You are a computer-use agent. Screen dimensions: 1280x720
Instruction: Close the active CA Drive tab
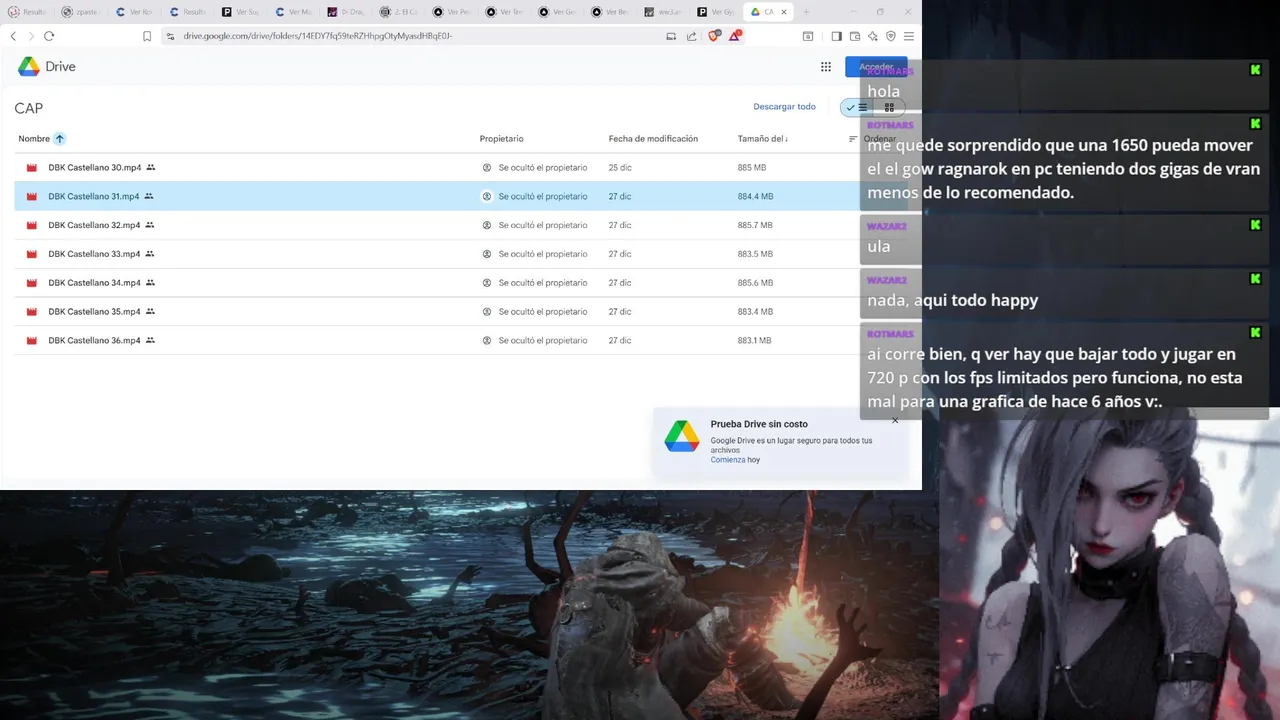pos(784,12)
